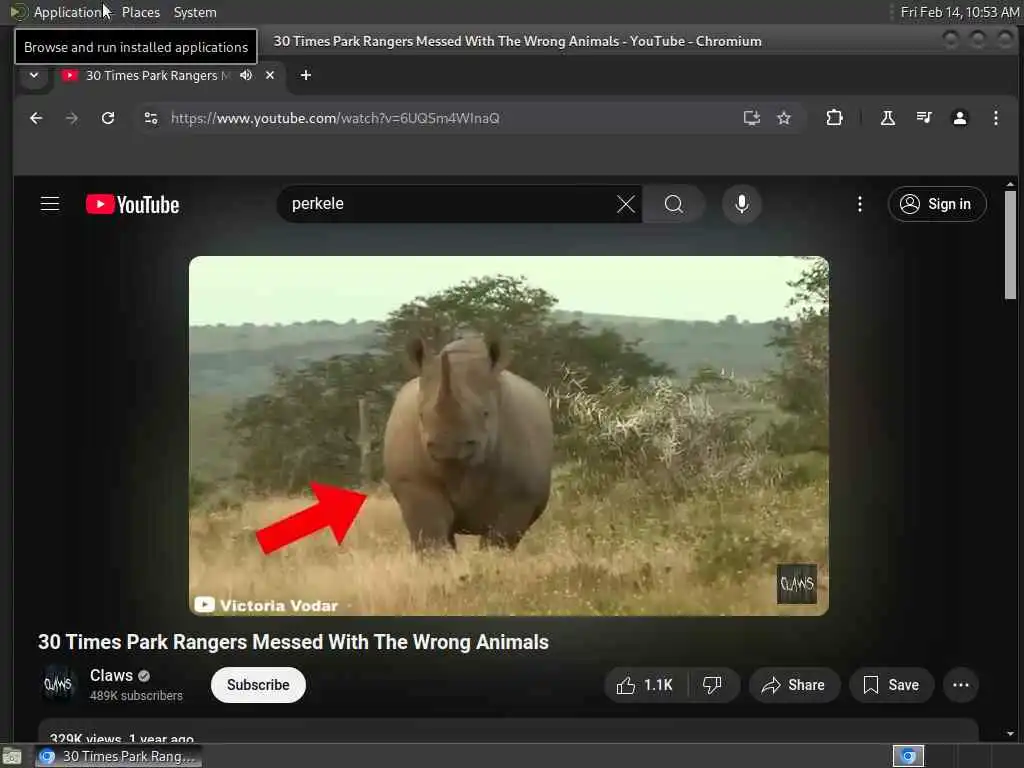Reload the current page
The image size is (1024, 768).
(108, 118)
